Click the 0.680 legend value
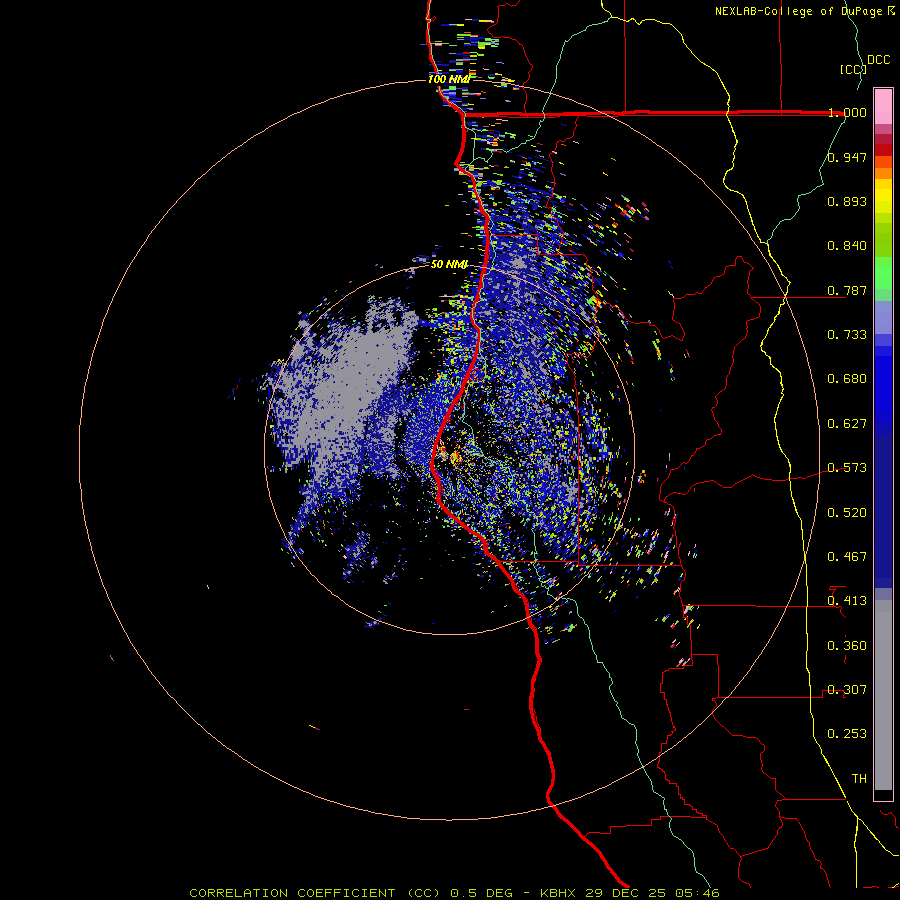900x900 pixels. [x=847, y=379]
